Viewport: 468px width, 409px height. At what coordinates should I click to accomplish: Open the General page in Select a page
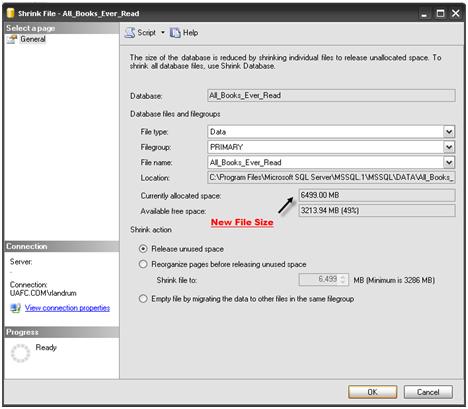pos(33,39)
